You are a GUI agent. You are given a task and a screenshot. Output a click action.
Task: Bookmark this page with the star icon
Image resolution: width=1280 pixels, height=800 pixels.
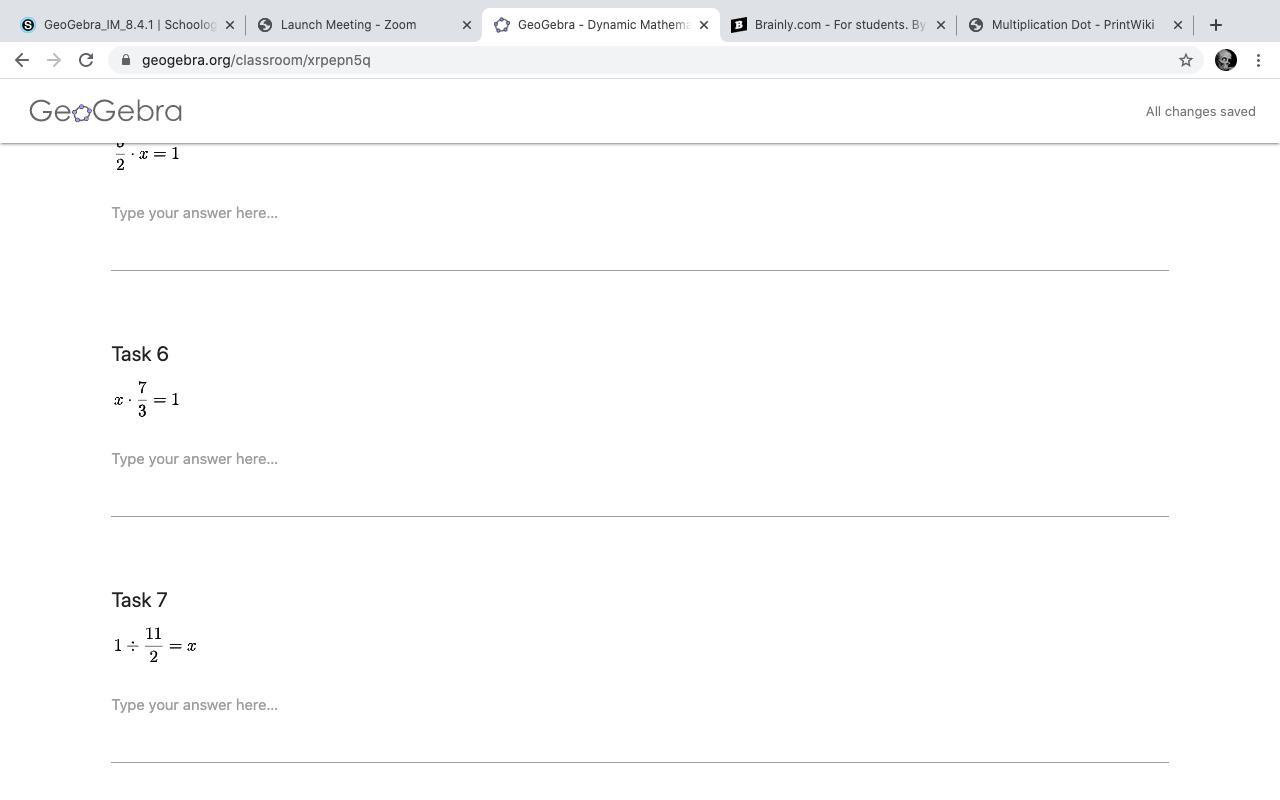coord(1186,60)
